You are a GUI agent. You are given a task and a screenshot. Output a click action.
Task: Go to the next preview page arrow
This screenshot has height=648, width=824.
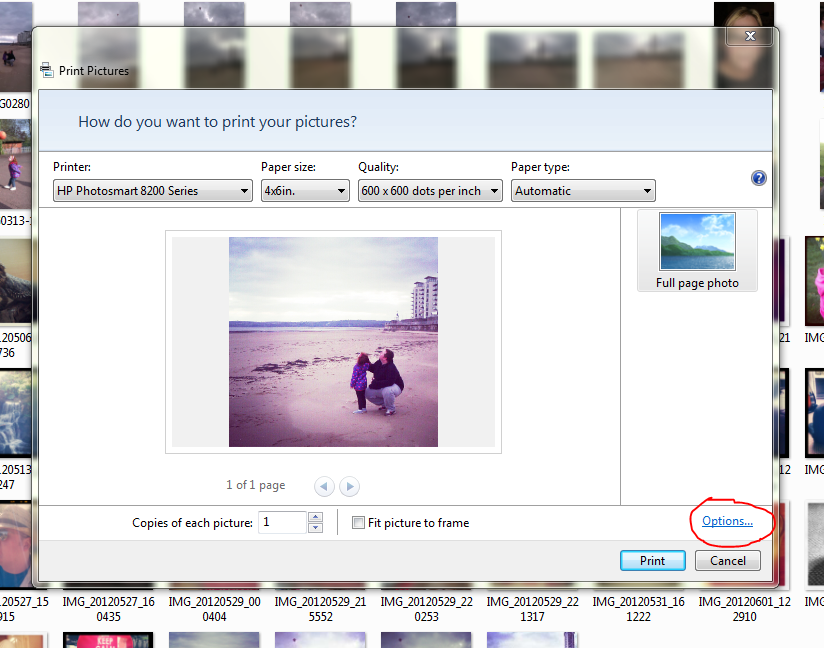pyautogui.click(x=349, y=486)
